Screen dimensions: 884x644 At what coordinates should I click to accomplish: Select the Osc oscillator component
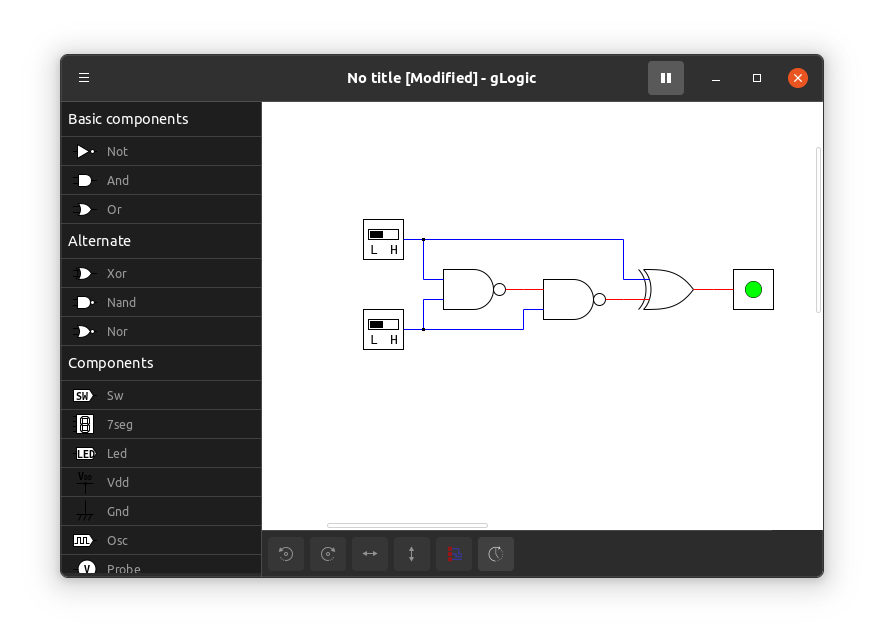[x=161, y=541]
